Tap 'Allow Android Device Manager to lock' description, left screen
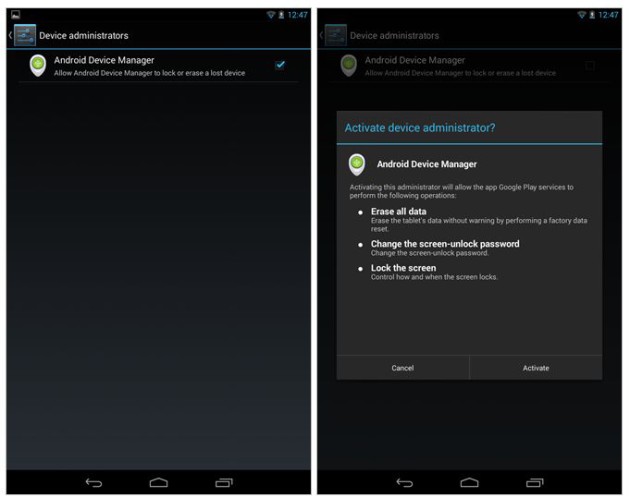 (149, 73)
